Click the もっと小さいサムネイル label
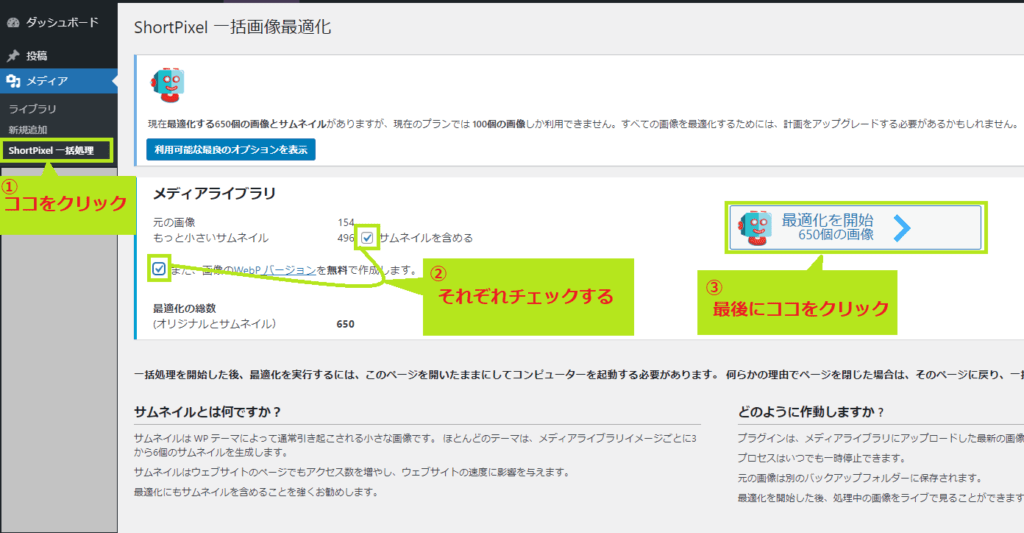Viewport: 1024px width, 533px height. 210,238
